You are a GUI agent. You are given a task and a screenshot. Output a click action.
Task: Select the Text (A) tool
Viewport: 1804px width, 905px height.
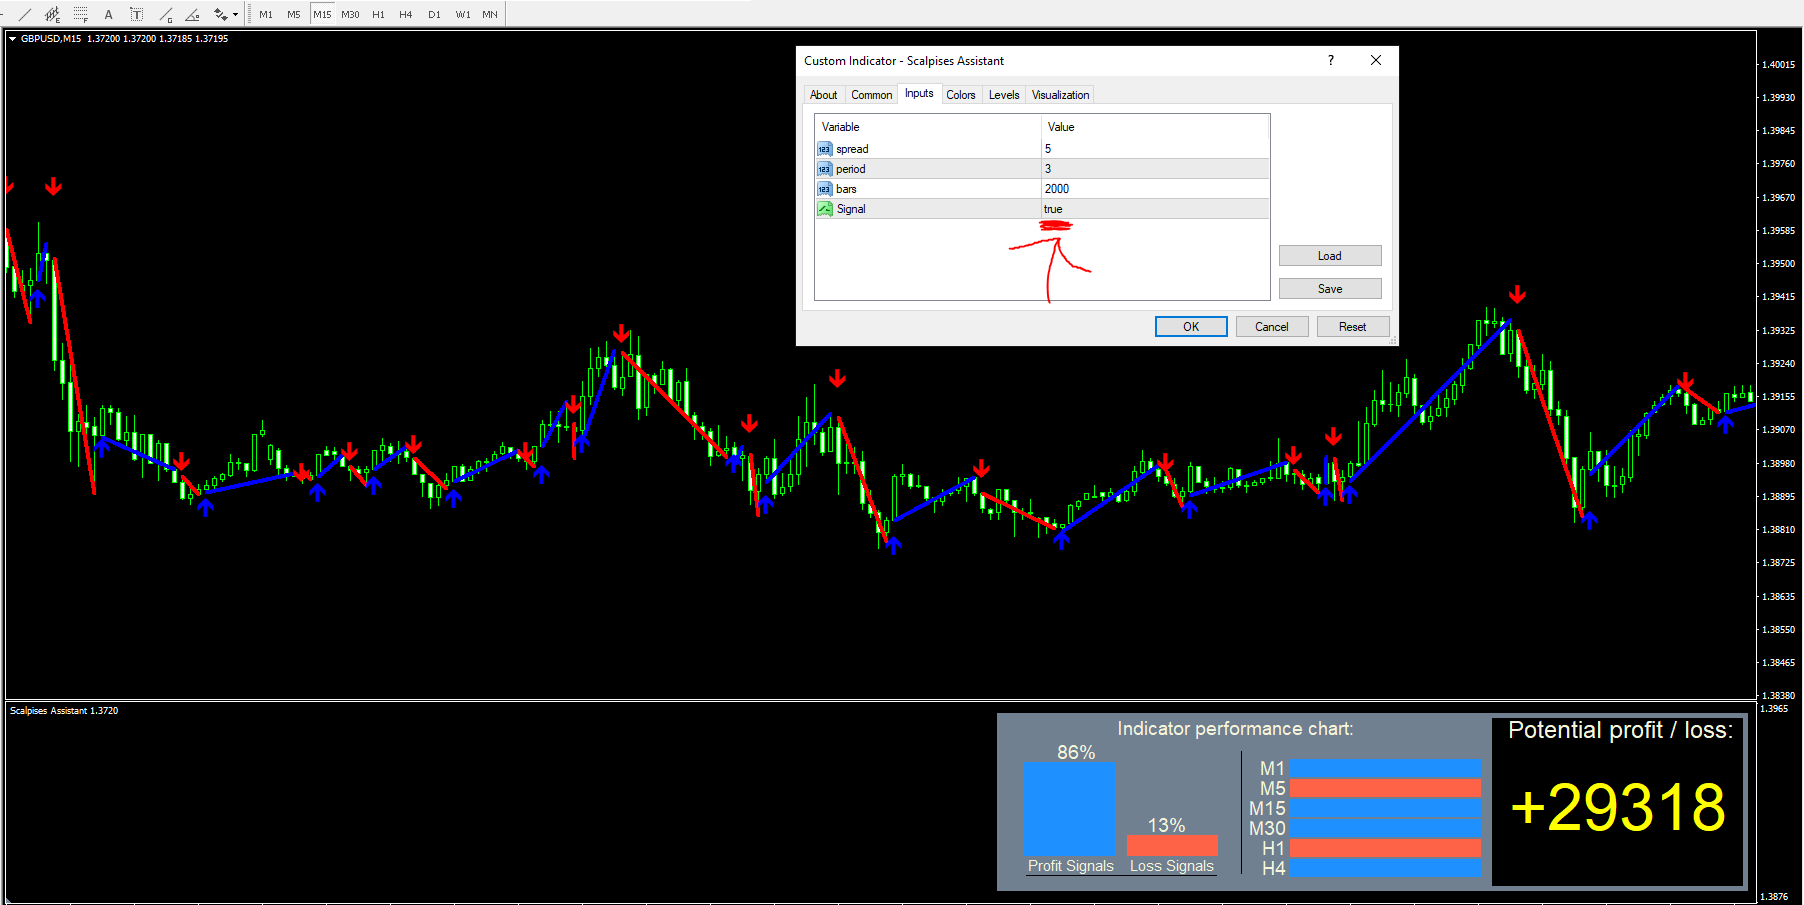pyautogui.click(x=108, y=14)
